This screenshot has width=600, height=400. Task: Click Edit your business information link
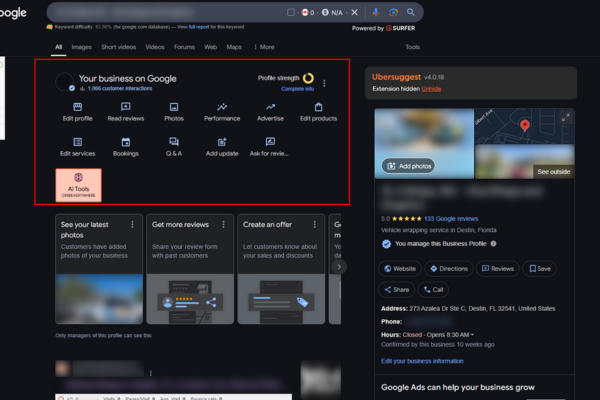pos(422,361)
